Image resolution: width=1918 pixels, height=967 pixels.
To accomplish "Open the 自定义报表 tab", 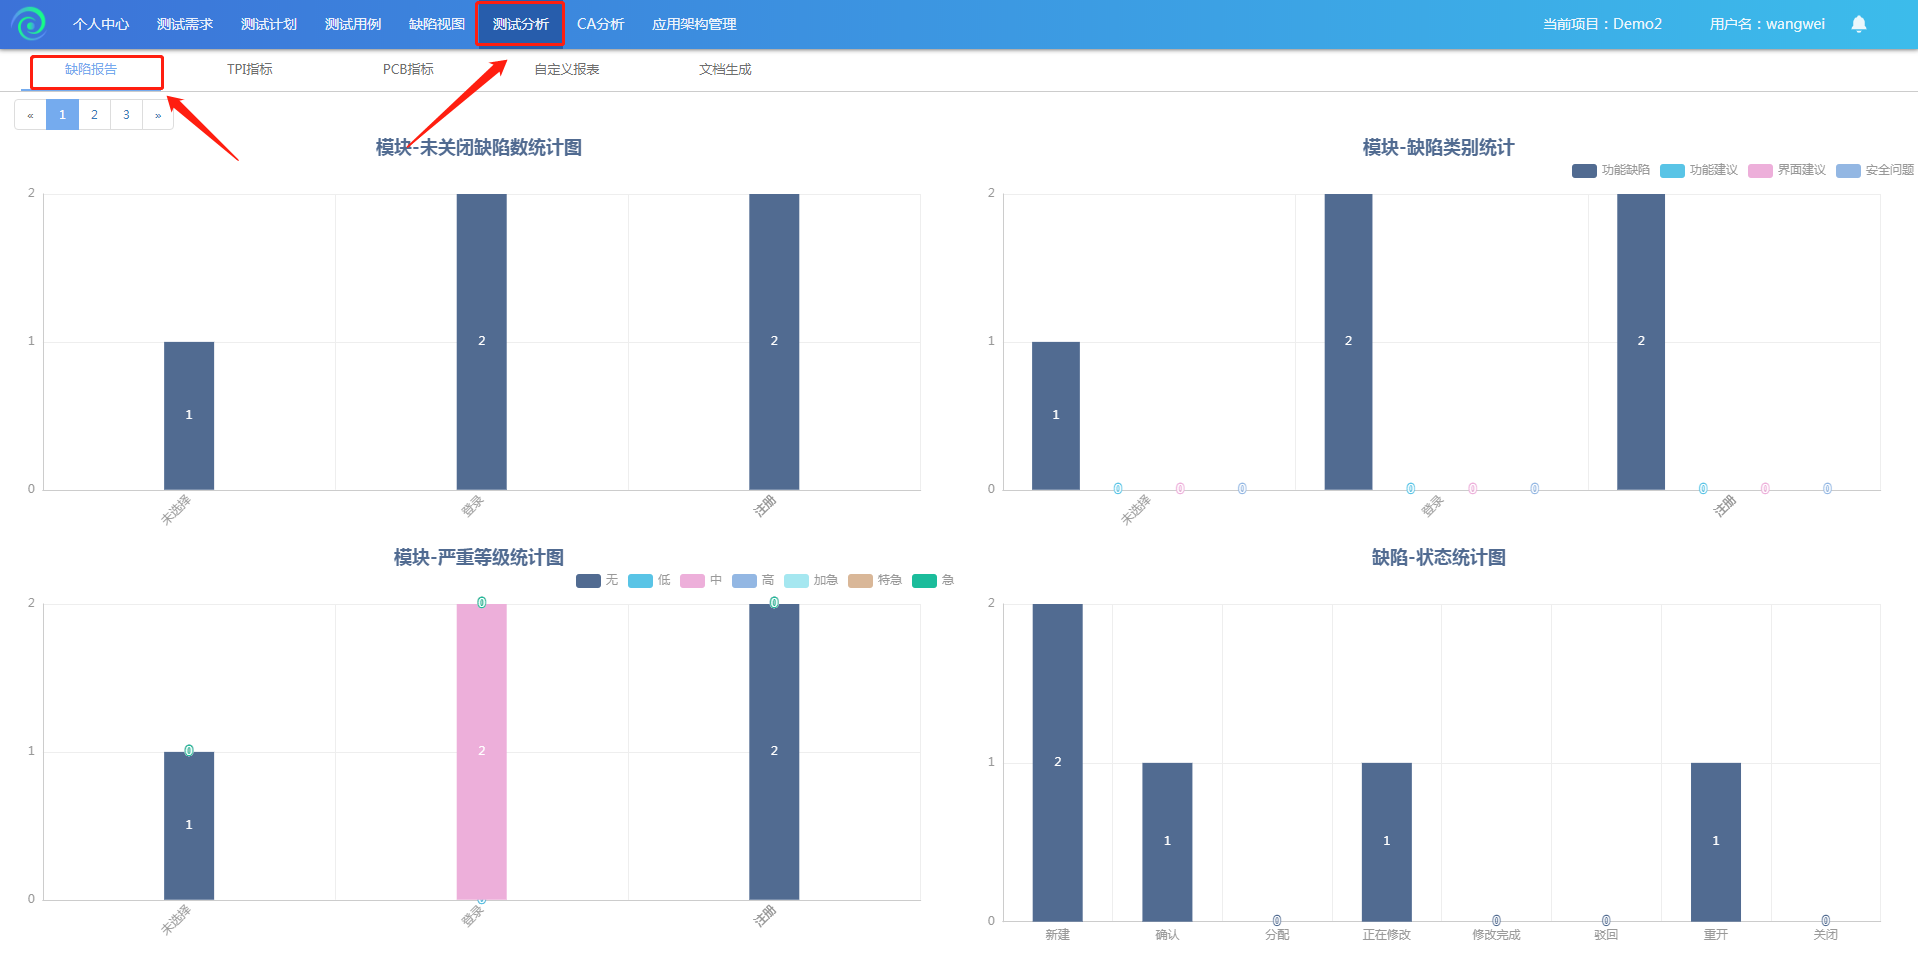I will 566,69.
